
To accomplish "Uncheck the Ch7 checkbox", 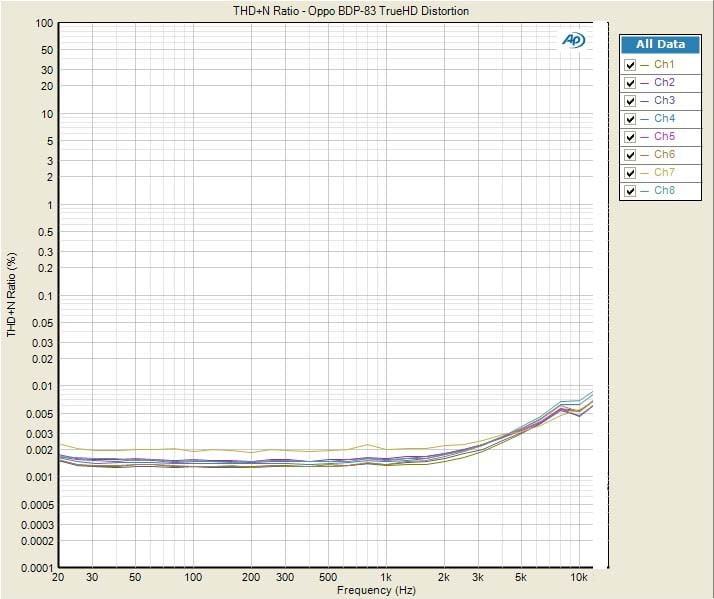I will pyautogui.click(x=630, y=173).
